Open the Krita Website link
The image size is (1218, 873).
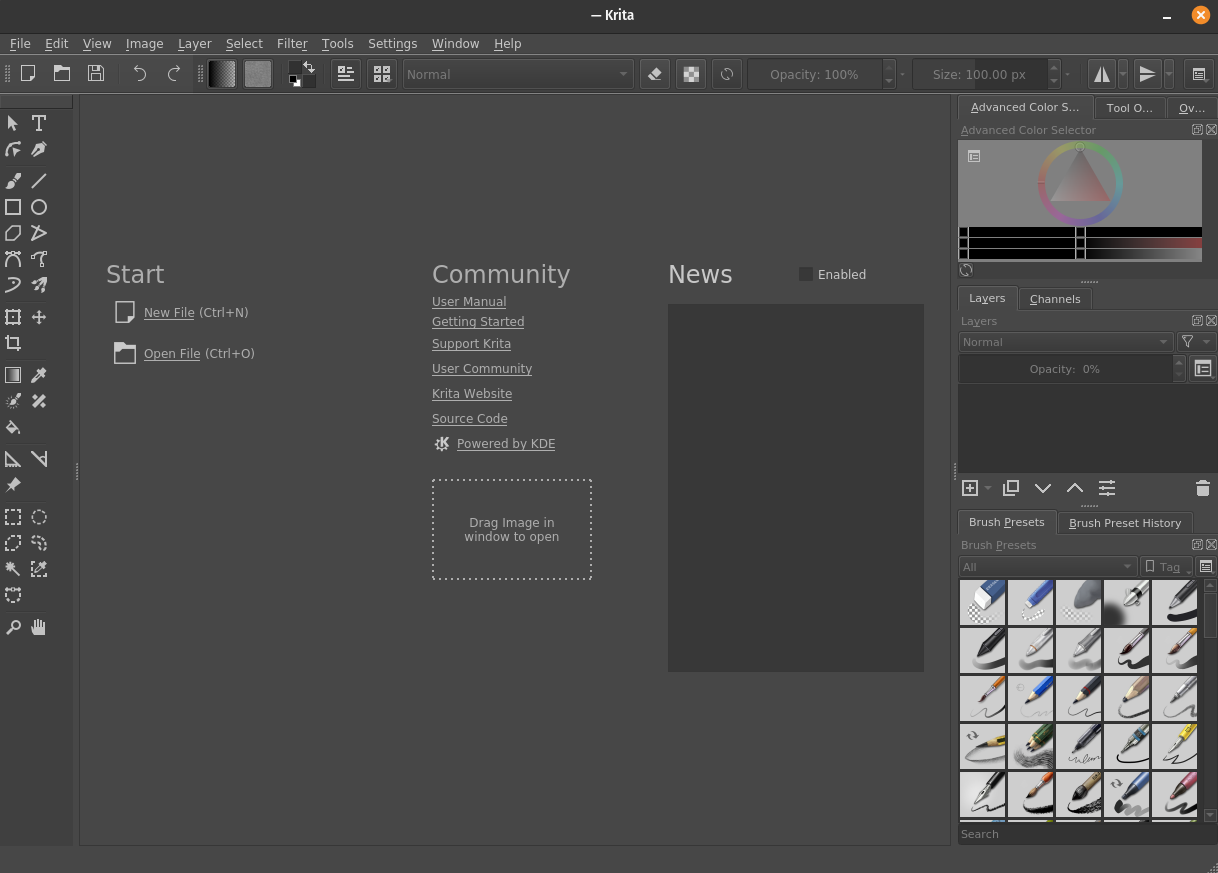(x=472, y=394)
